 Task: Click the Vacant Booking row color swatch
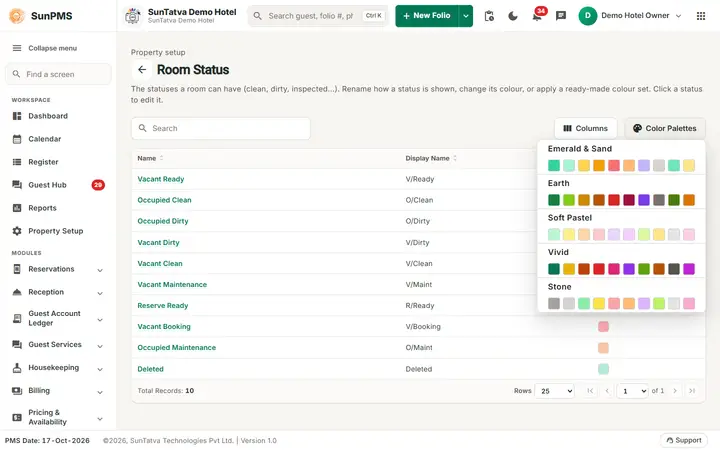coord(603,326)
